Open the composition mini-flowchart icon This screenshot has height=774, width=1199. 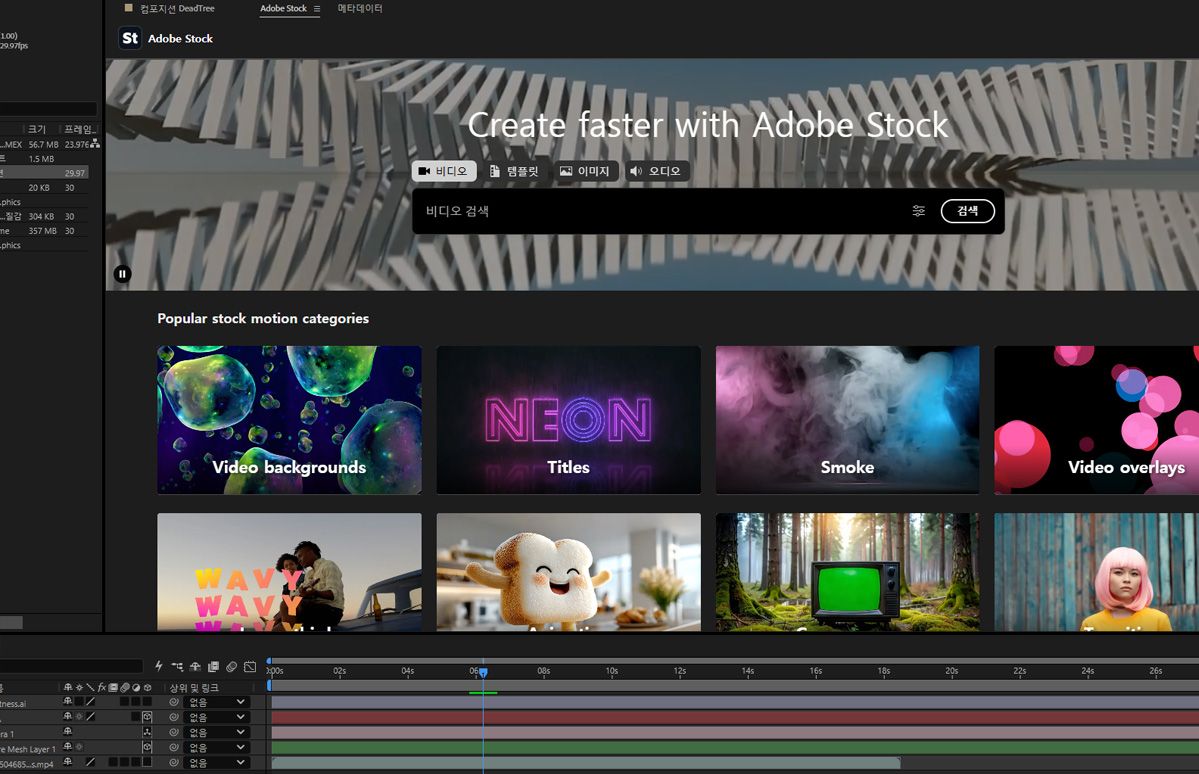coord(177,666)
